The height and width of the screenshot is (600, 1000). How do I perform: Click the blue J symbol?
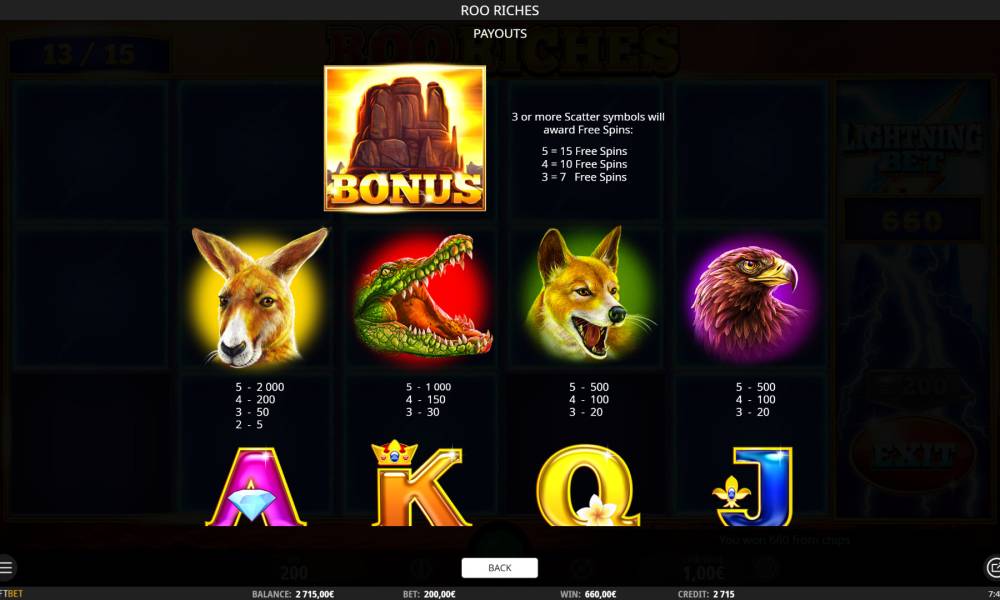click(753, 486)
